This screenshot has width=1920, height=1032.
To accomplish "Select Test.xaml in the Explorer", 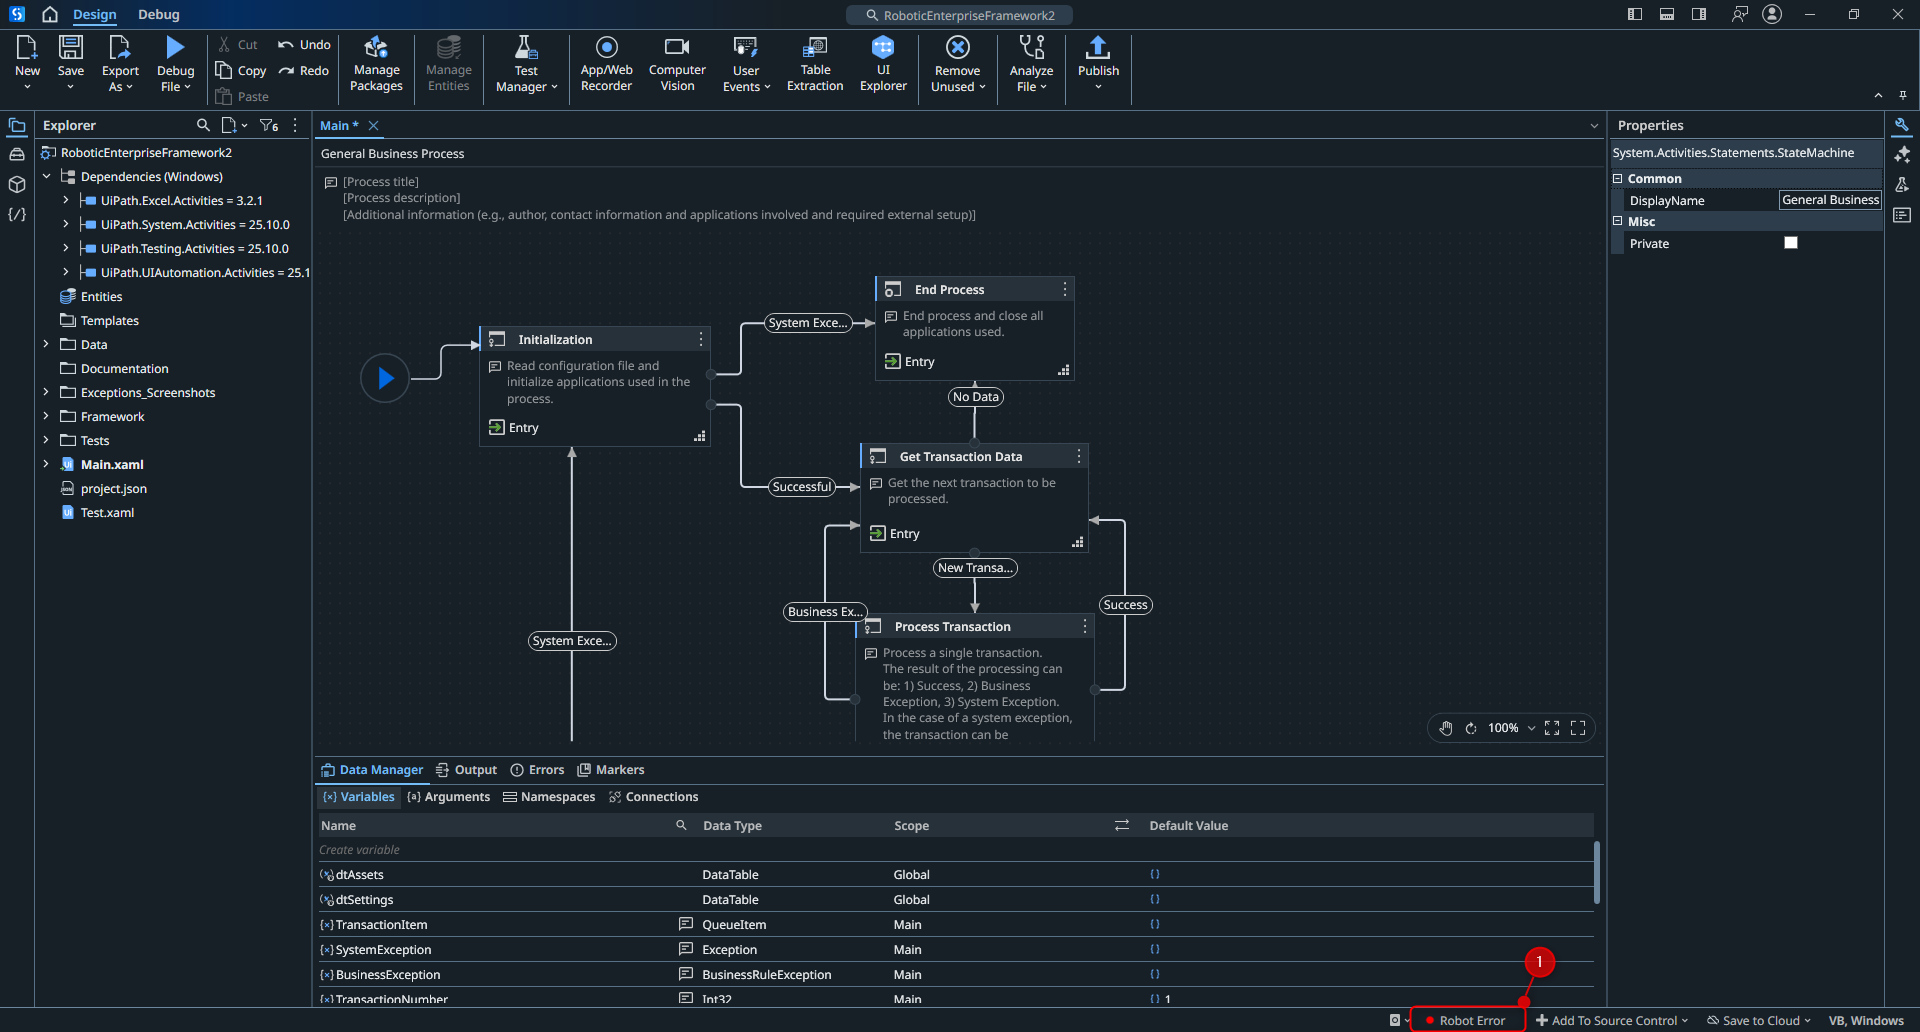I will point(107,513).
